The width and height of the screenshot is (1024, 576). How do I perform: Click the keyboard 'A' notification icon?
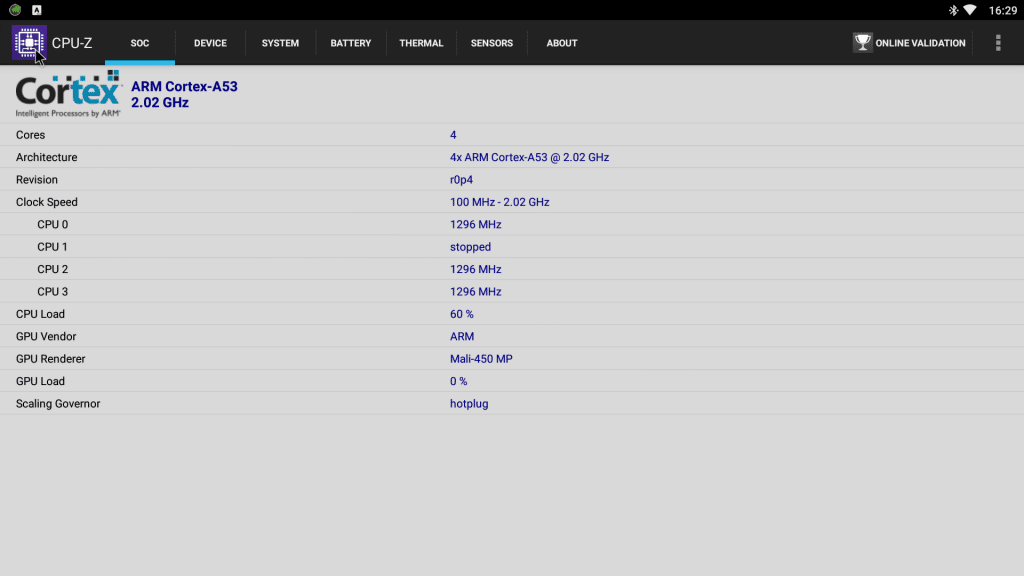(x=36, y=10)
